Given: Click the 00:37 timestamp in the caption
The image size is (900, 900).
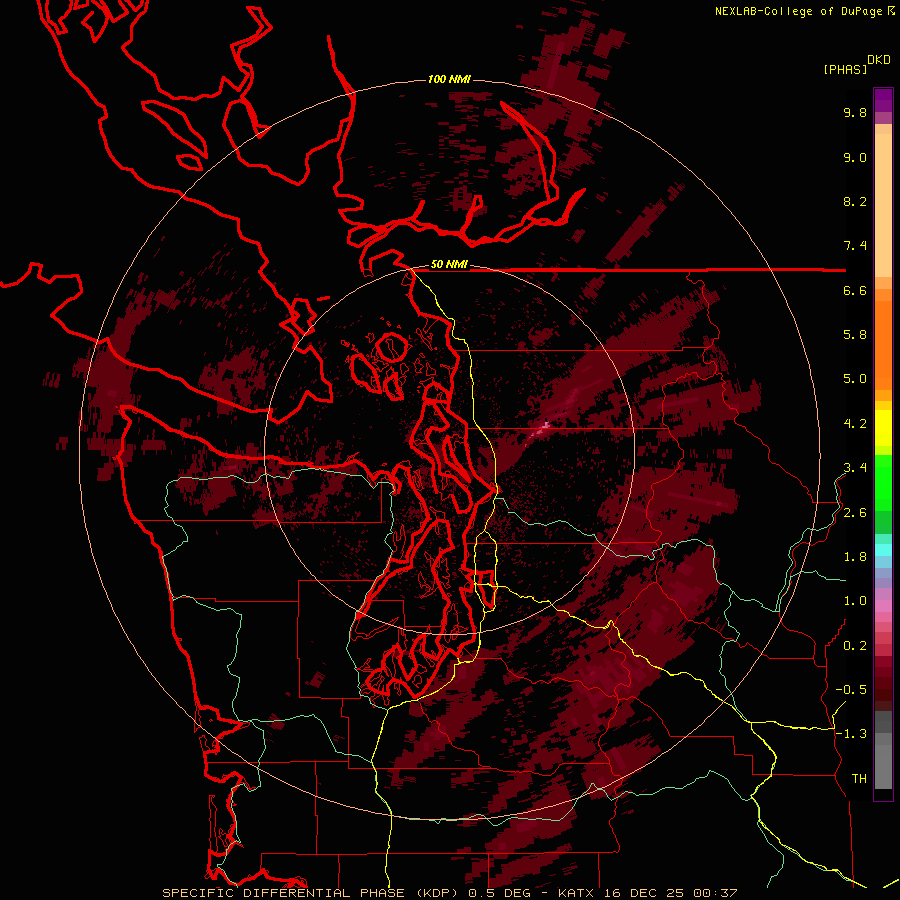Looking at the screenshot, I should pos(715,893).
